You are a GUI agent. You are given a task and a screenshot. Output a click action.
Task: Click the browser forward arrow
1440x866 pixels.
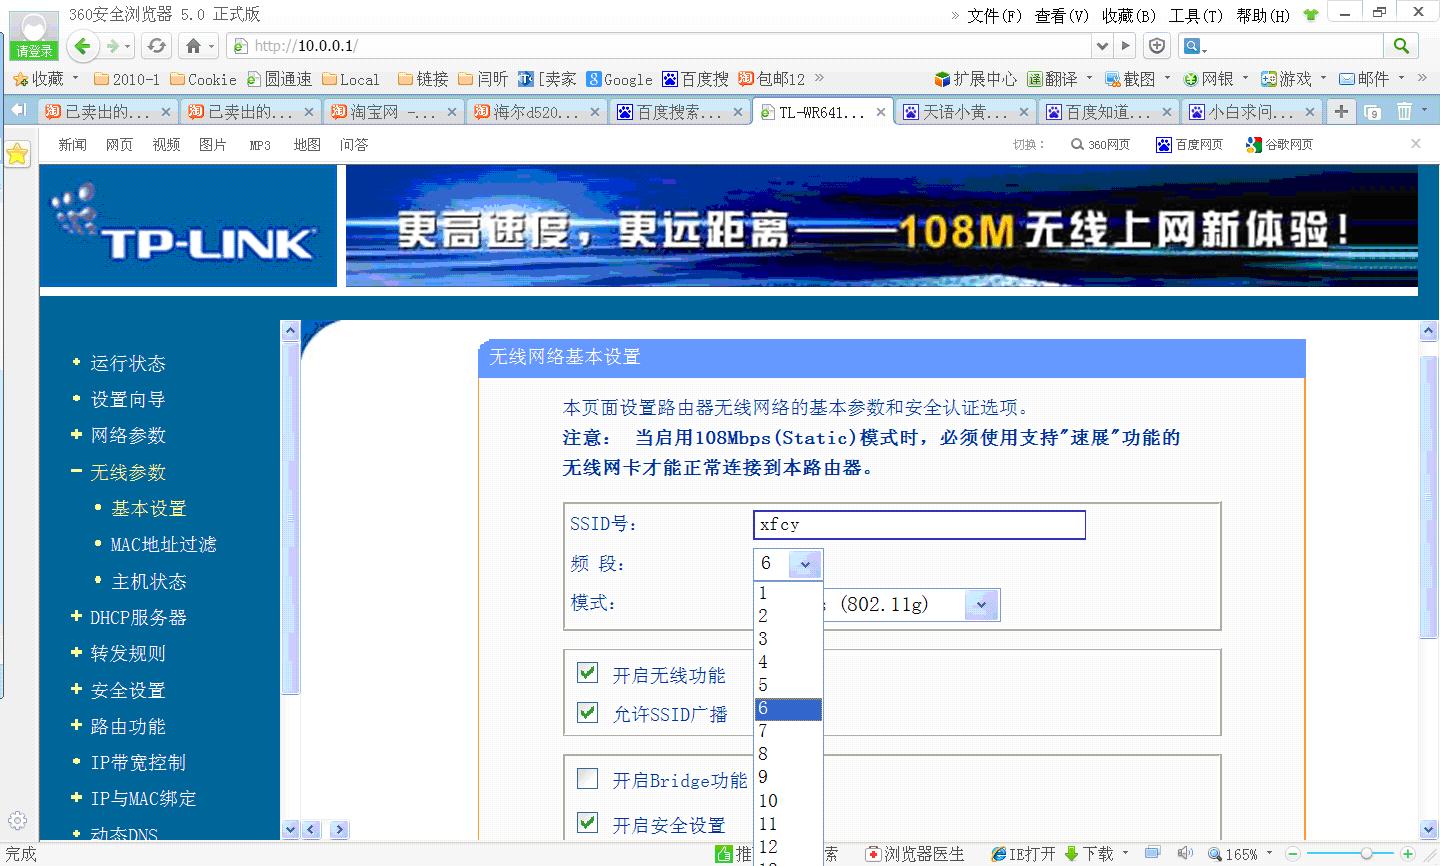pos(113,46)
